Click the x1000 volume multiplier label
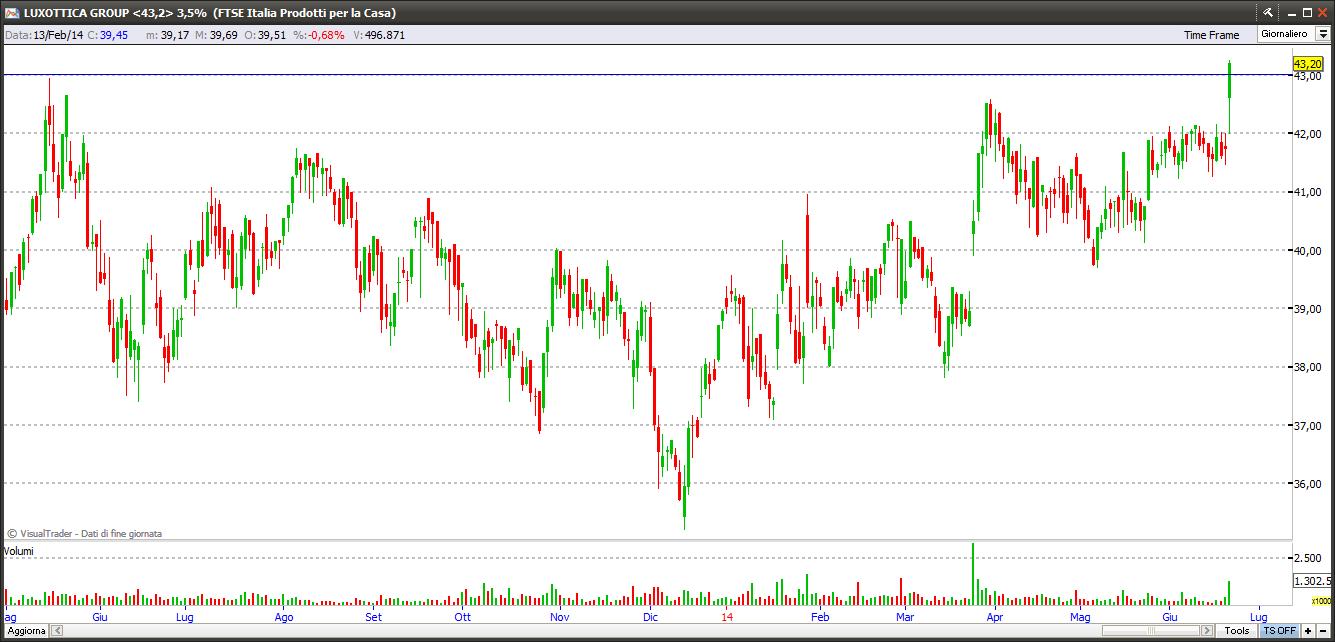The width and height of the screenshot is (1335, 642). click(x=1322, y=600)
